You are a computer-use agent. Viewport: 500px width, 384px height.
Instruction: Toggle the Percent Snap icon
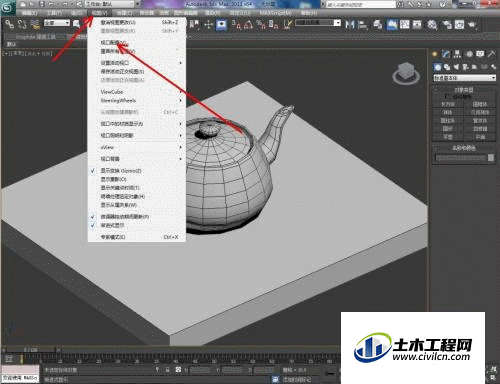261,25
